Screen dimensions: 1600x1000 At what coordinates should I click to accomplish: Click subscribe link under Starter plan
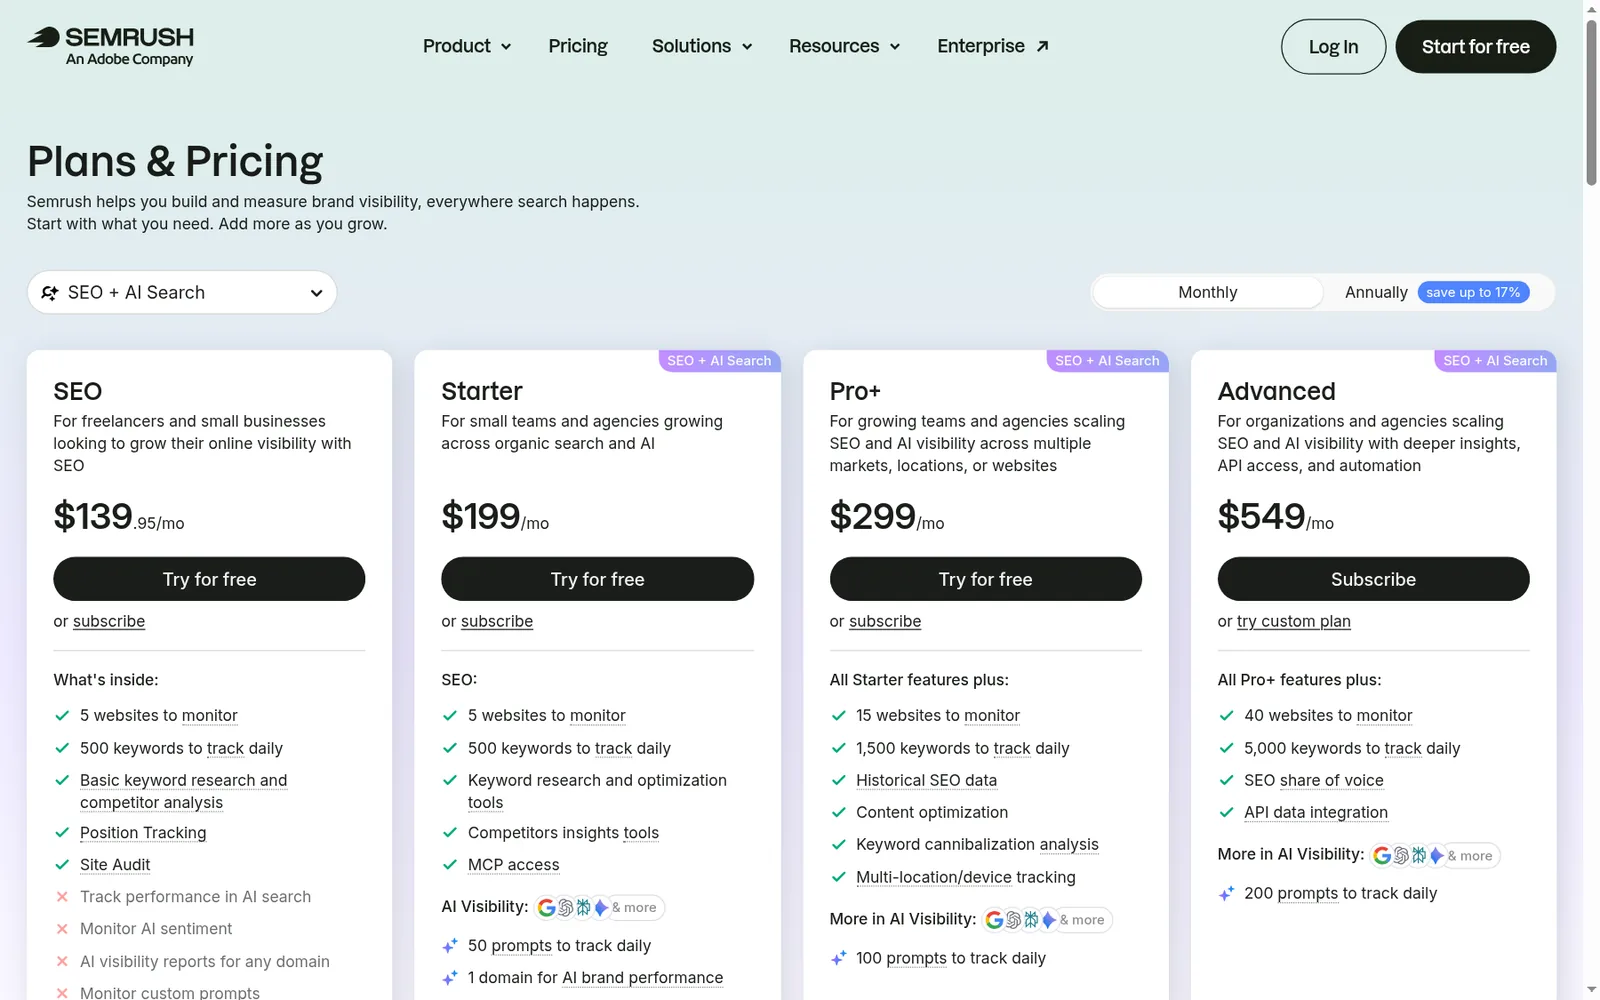pos(497,621)
